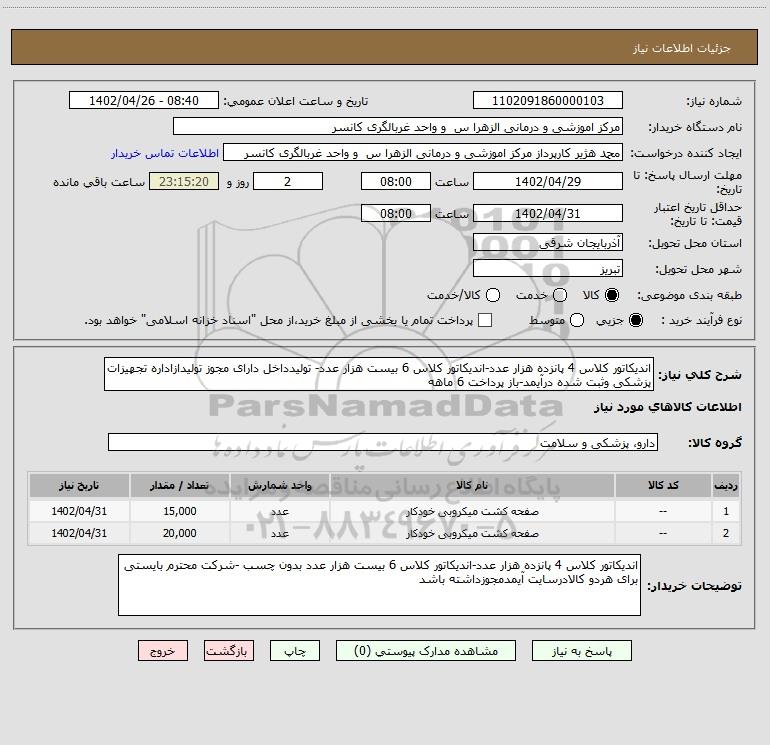The image size is (770, 745).
Task: Select the خدمت radio button
Action: 560,295
